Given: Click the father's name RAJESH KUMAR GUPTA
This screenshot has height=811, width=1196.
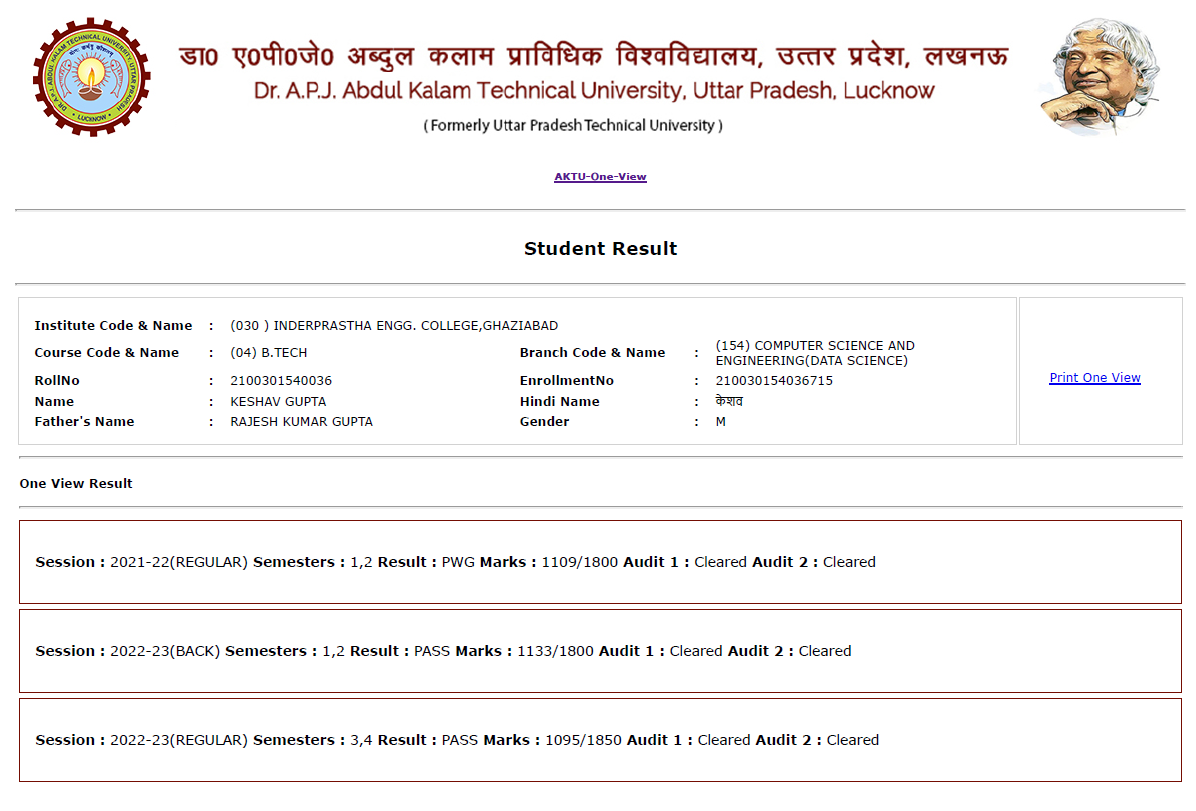Looking at the screenshot, I should pos(301,422).
